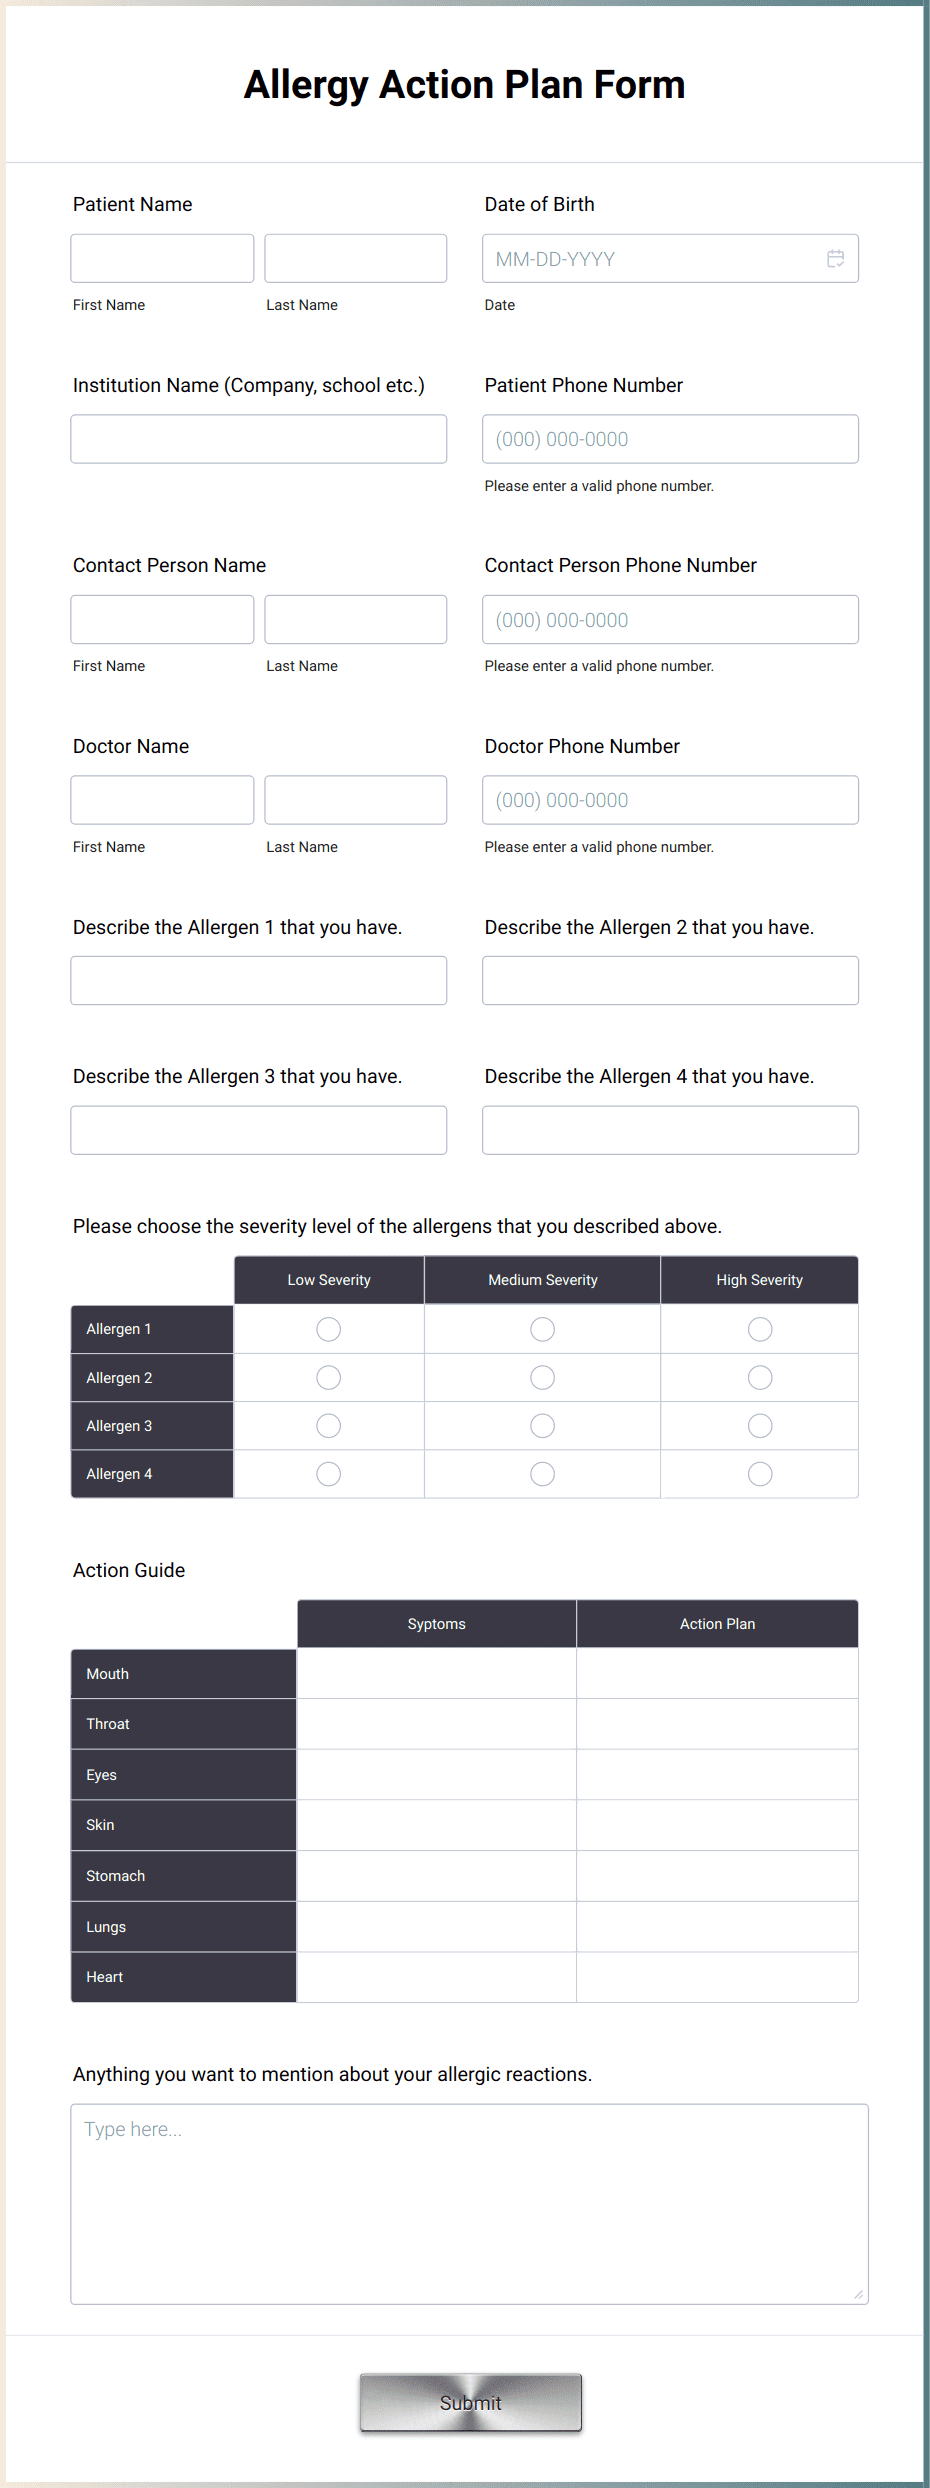Open the Date of Birth calendar picker
Image resolution: width=930 pixels, height=2488 pixels.
point(836,258)
